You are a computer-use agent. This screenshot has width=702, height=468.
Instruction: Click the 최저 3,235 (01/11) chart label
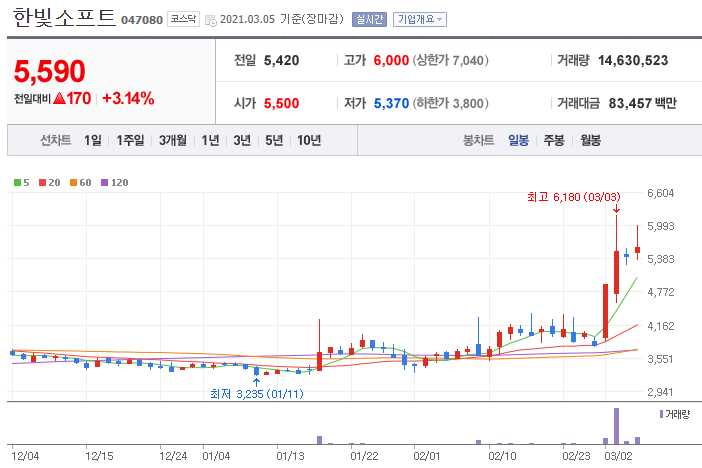pyautogui.click(x=257, y=394)
